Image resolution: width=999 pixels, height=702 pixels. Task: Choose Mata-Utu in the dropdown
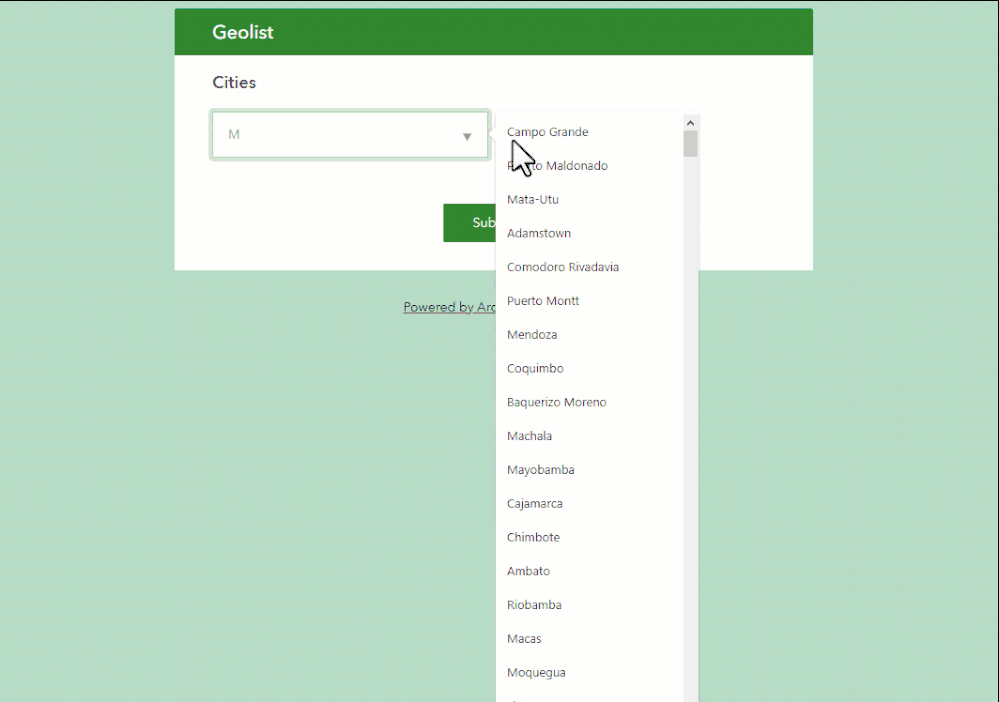532,199
